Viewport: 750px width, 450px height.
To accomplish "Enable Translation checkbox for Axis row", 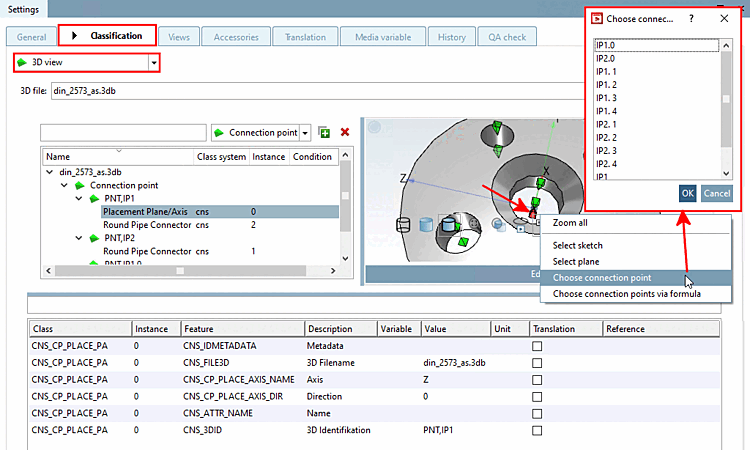I will point(539,379).
